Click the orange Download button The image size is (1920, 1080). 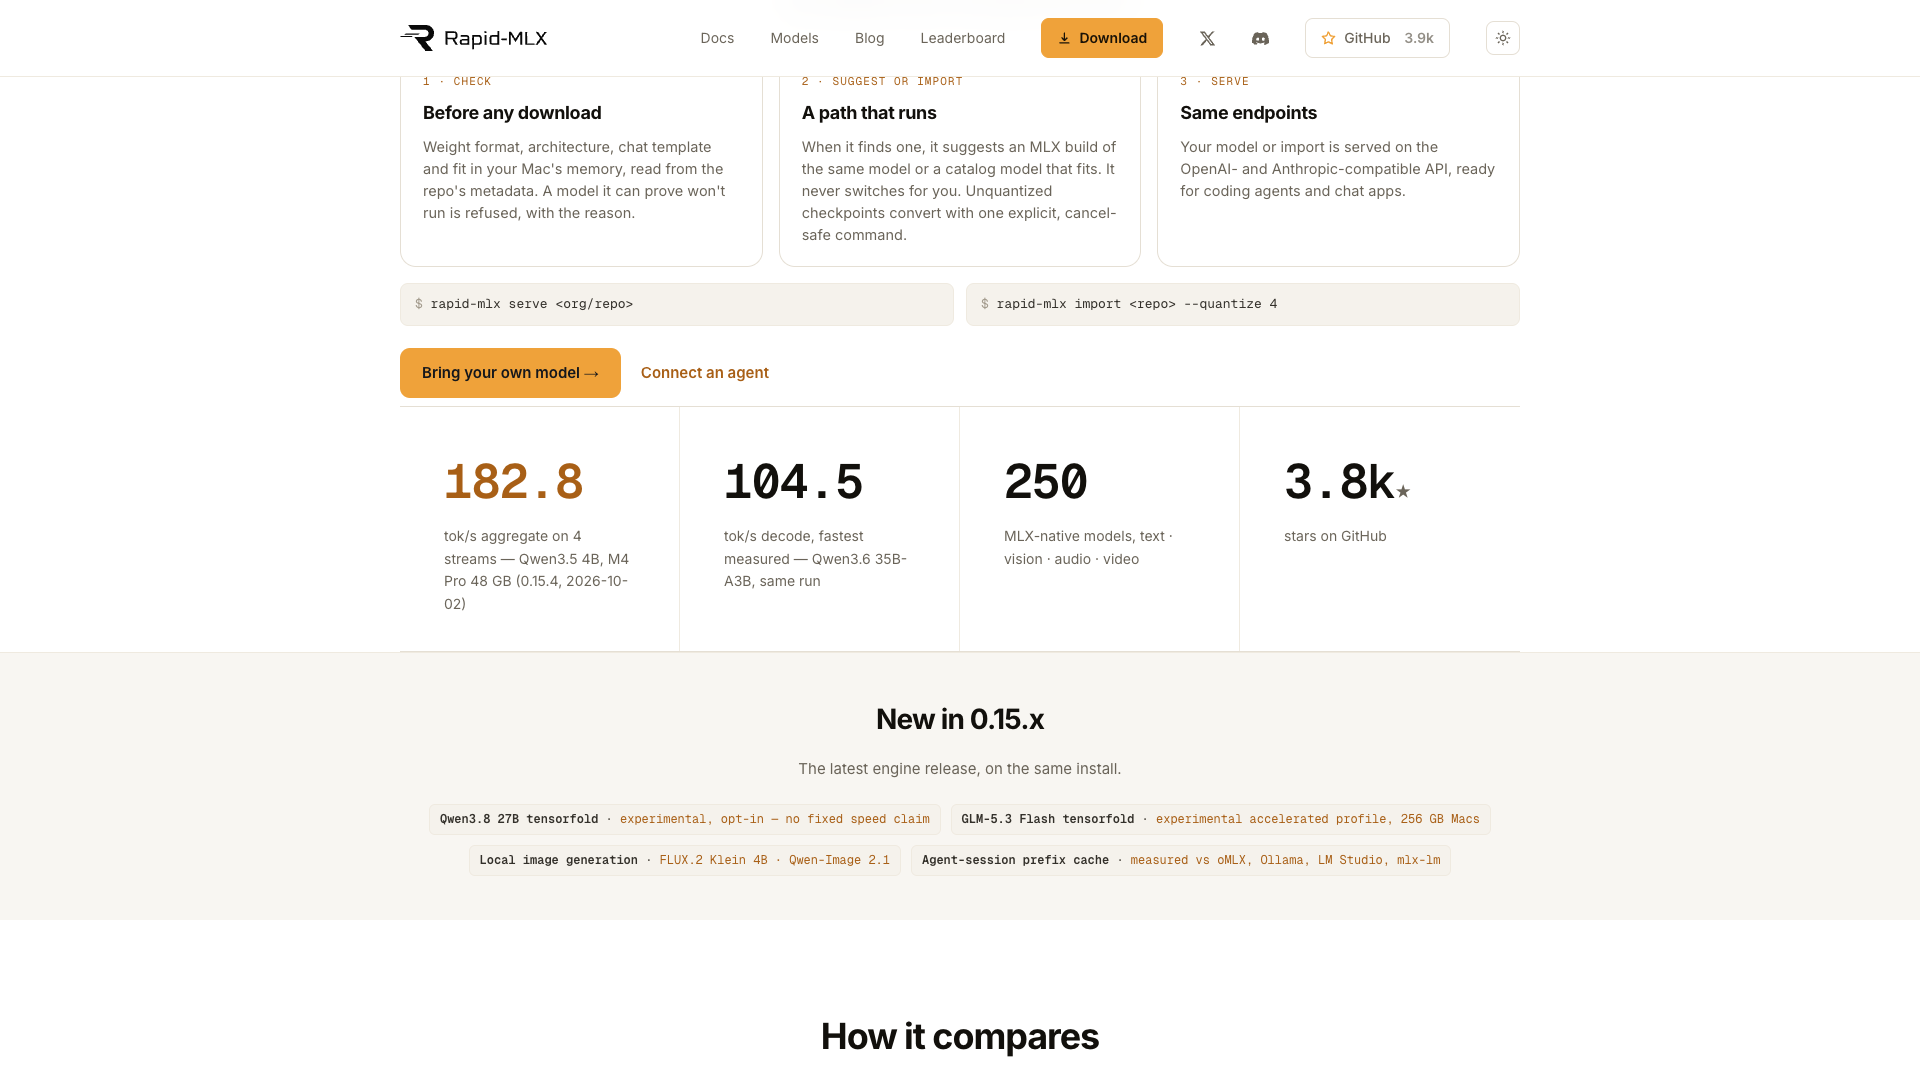click(1101, 38)
